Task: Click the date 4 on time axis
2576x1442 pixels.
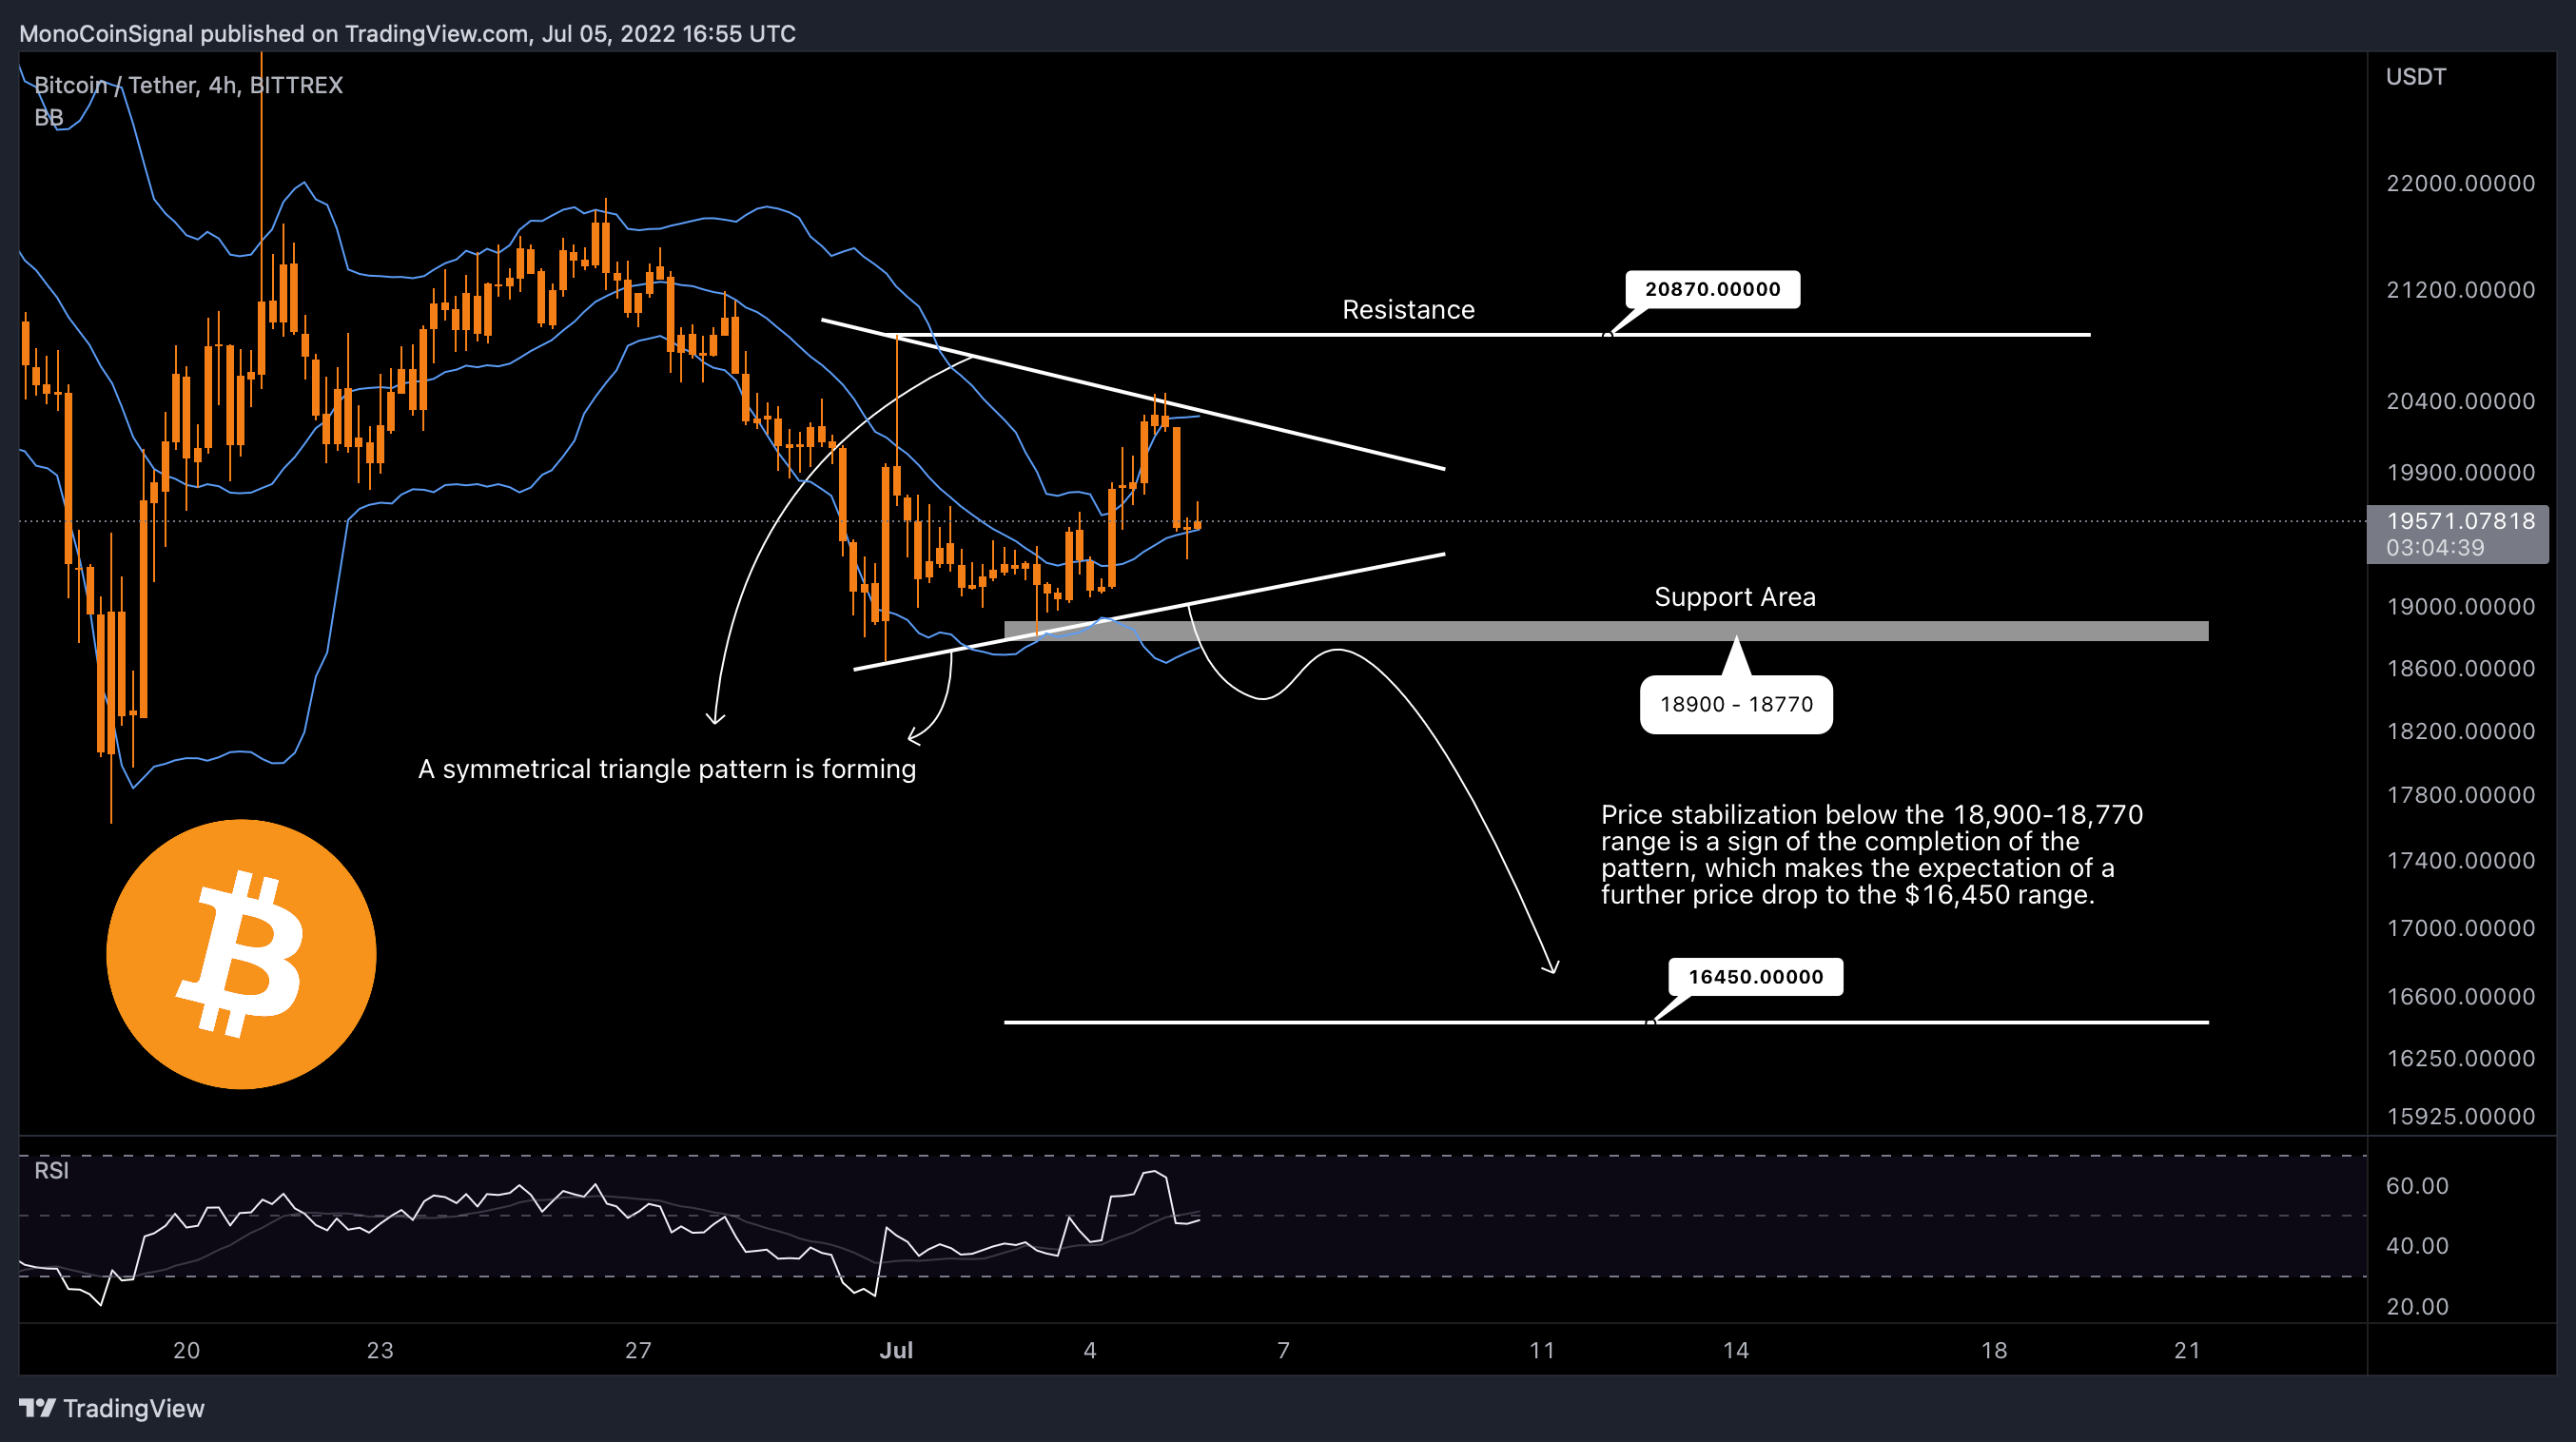Action: pyautogui.click(x=1090, y=1350)
